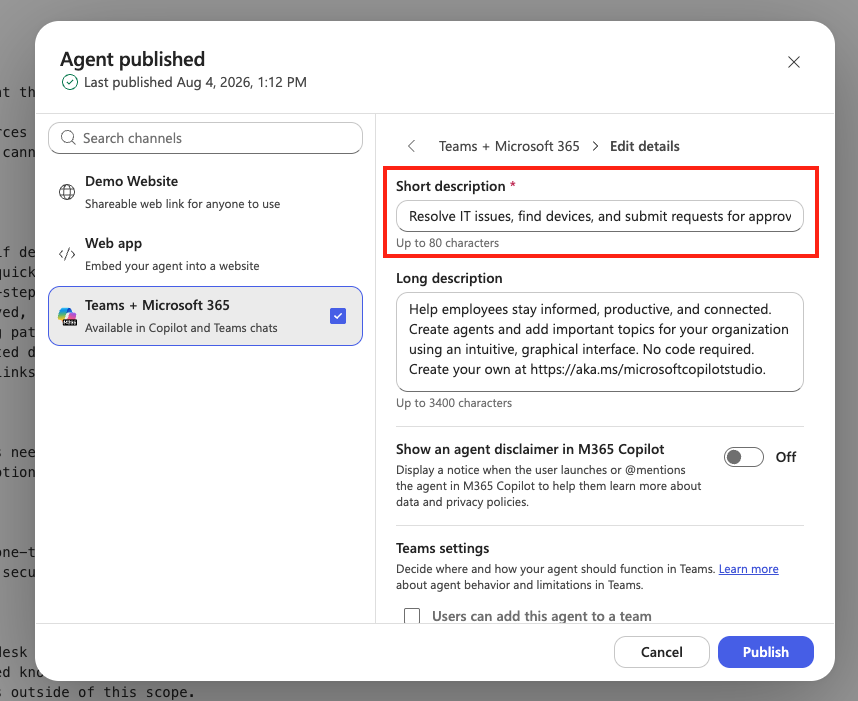858x701 pixels.
Task: Go back using the left chevron
Action: 411,146
